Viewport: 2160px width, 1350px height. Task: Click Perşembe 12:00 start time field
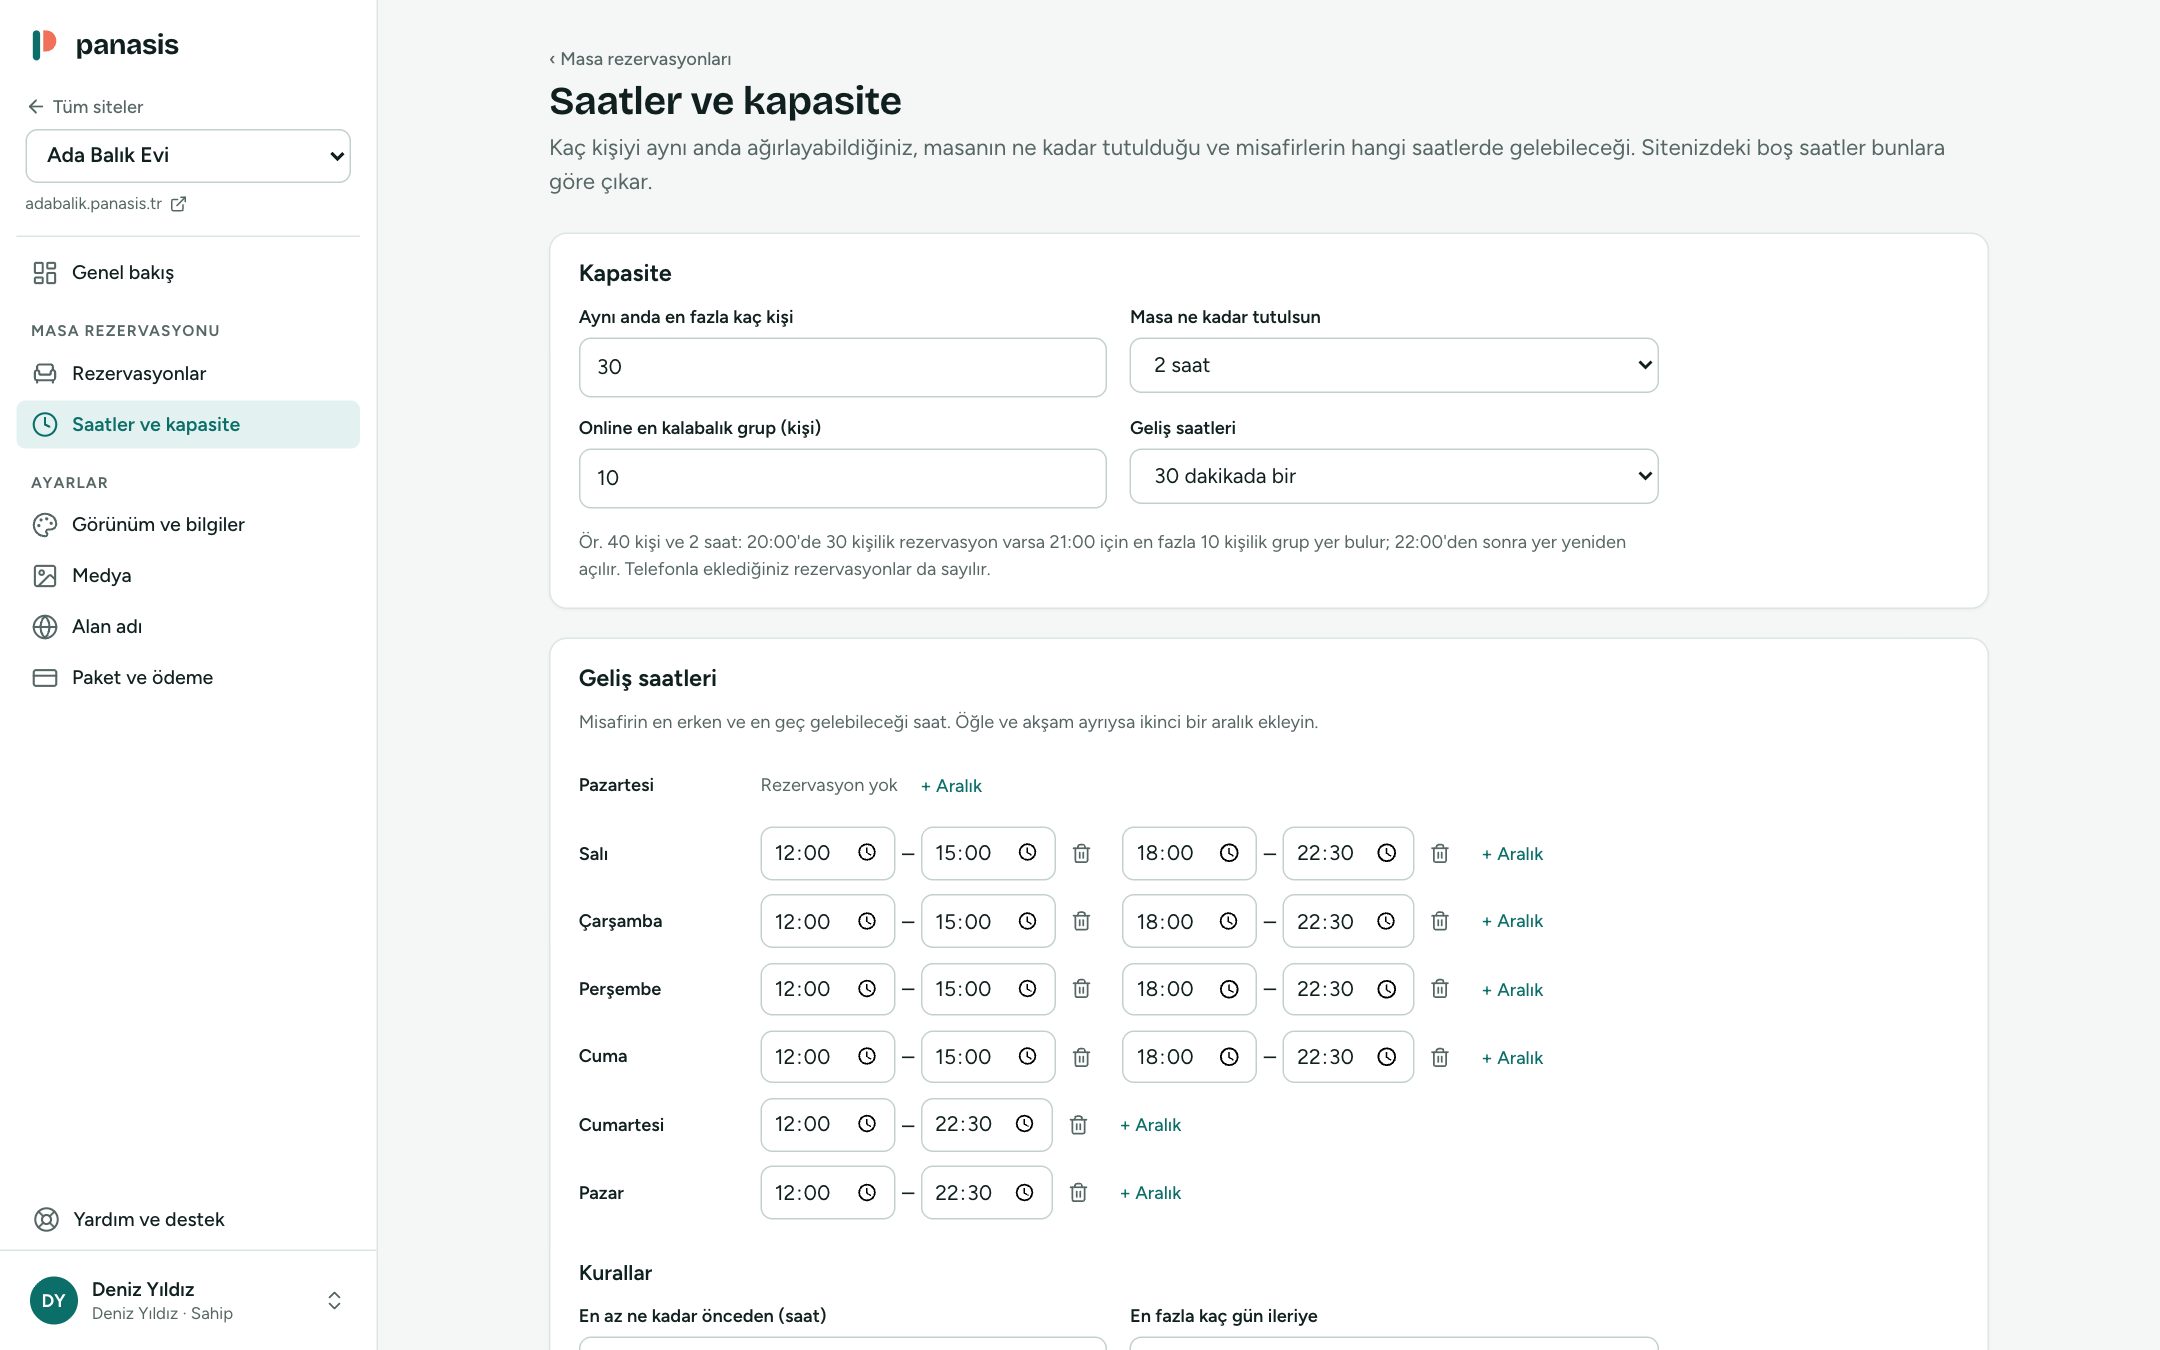[x=827, y=989]
